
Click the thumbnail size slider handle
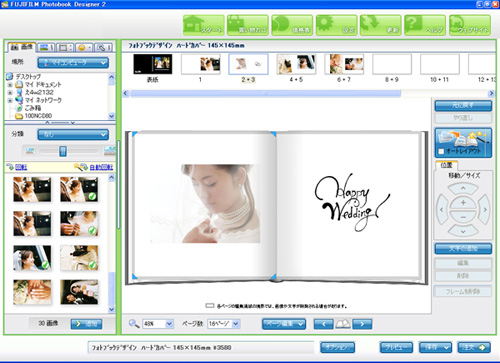[63, 151]
